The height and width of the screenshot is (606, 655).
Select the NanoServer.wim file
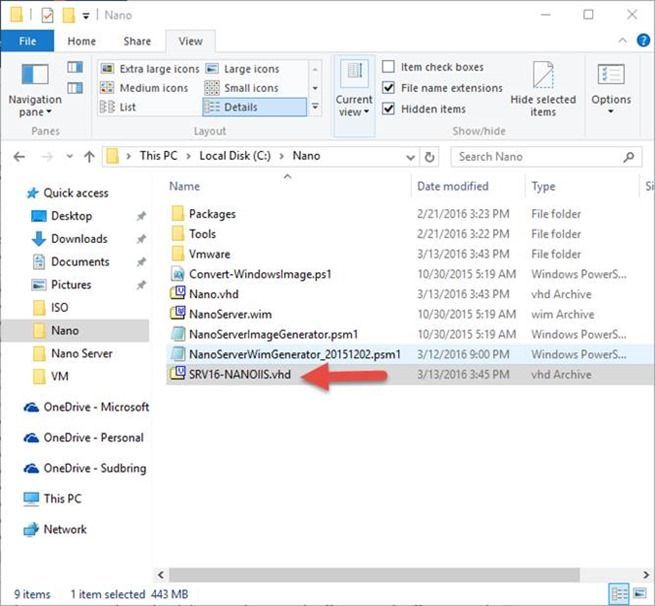[x=230, y=314]
